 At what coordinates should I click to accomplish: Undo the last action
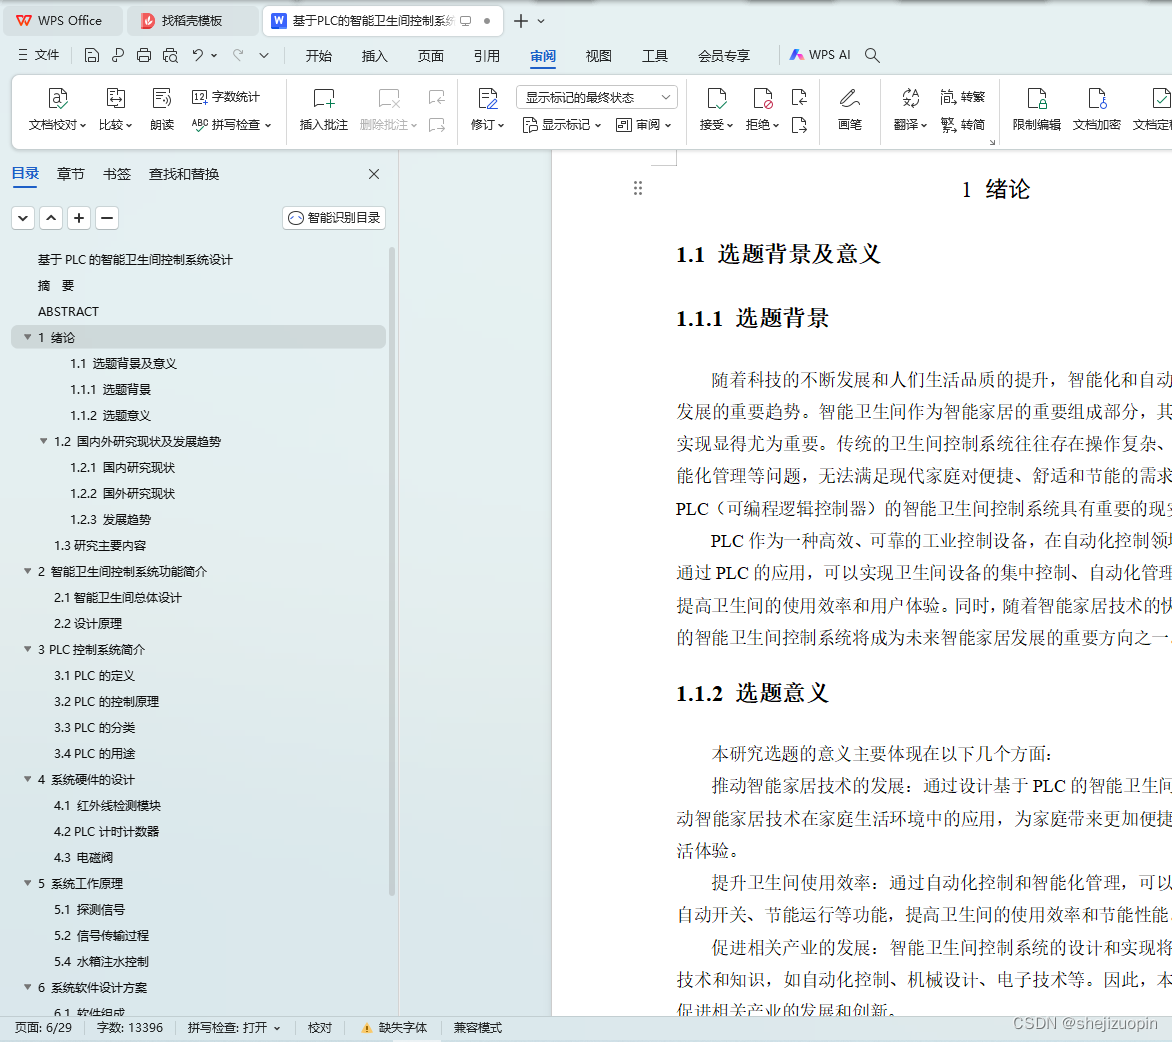click(197, 55)
